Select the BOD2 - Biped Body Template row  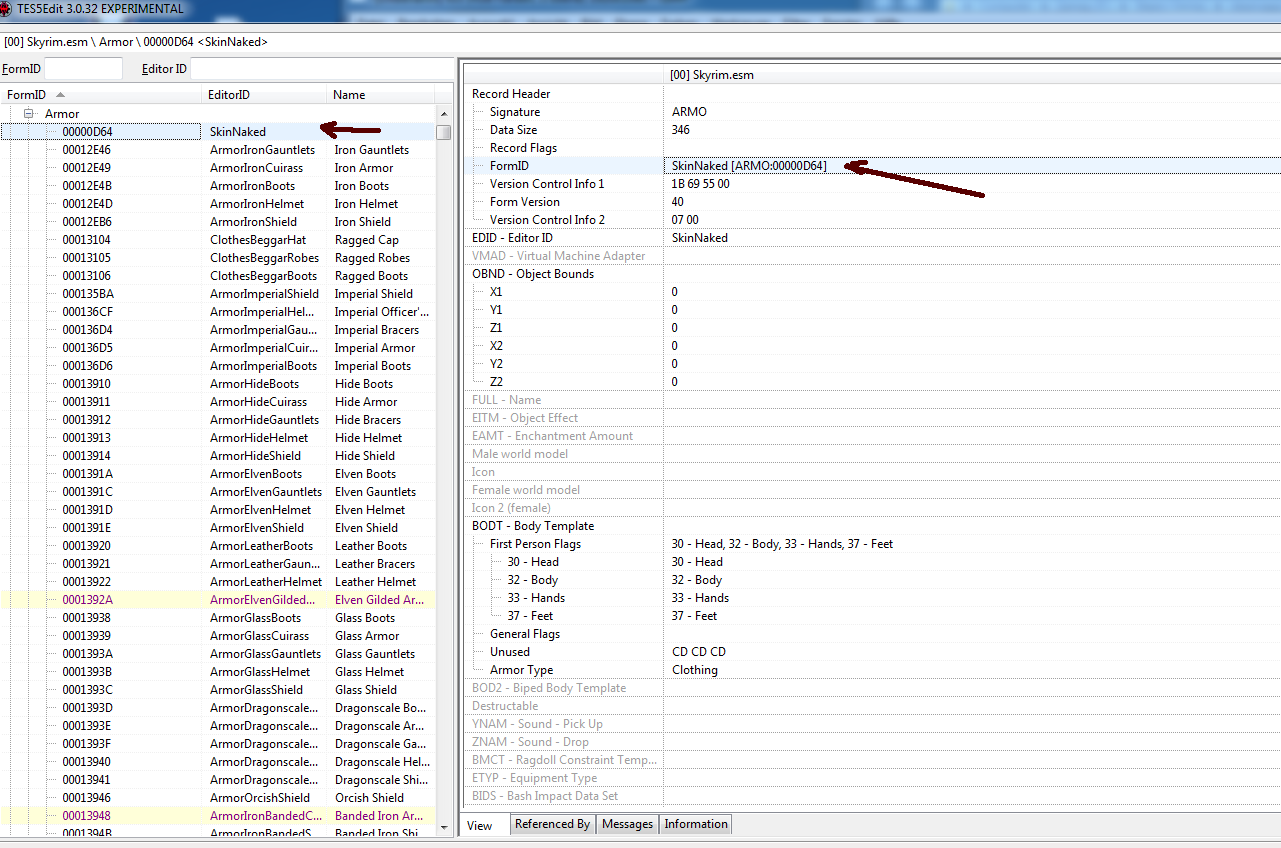(x=872, y=688)
